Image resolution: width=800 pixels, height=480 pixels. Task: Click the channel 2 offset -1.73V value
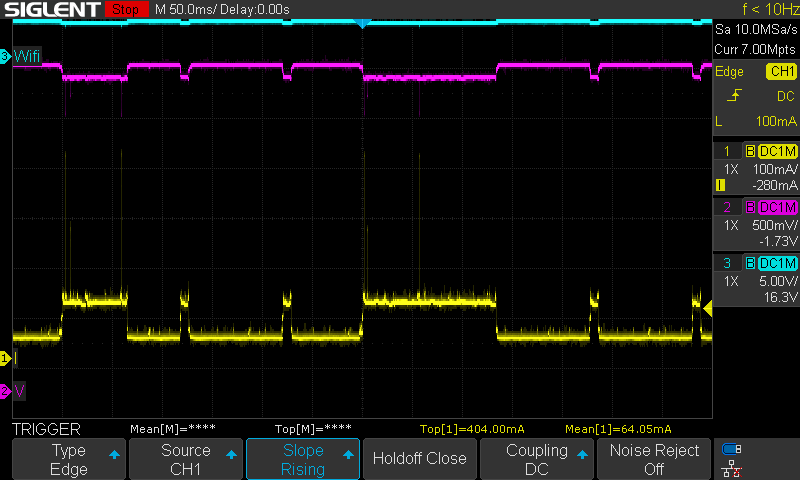click(x=778, y=241)
